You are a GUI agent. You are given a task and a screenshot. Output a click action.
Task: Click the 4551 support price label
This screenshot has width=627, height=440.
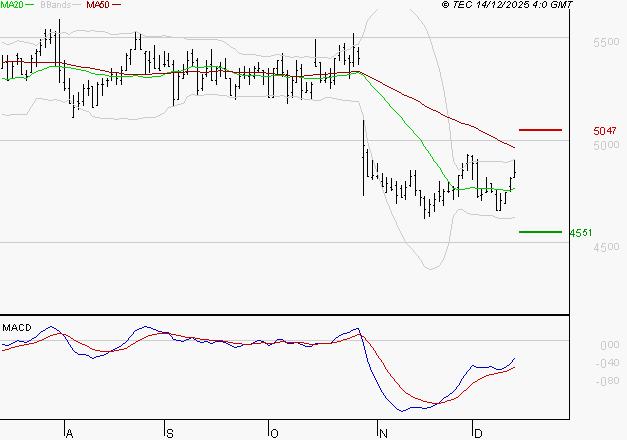[581, 233]
